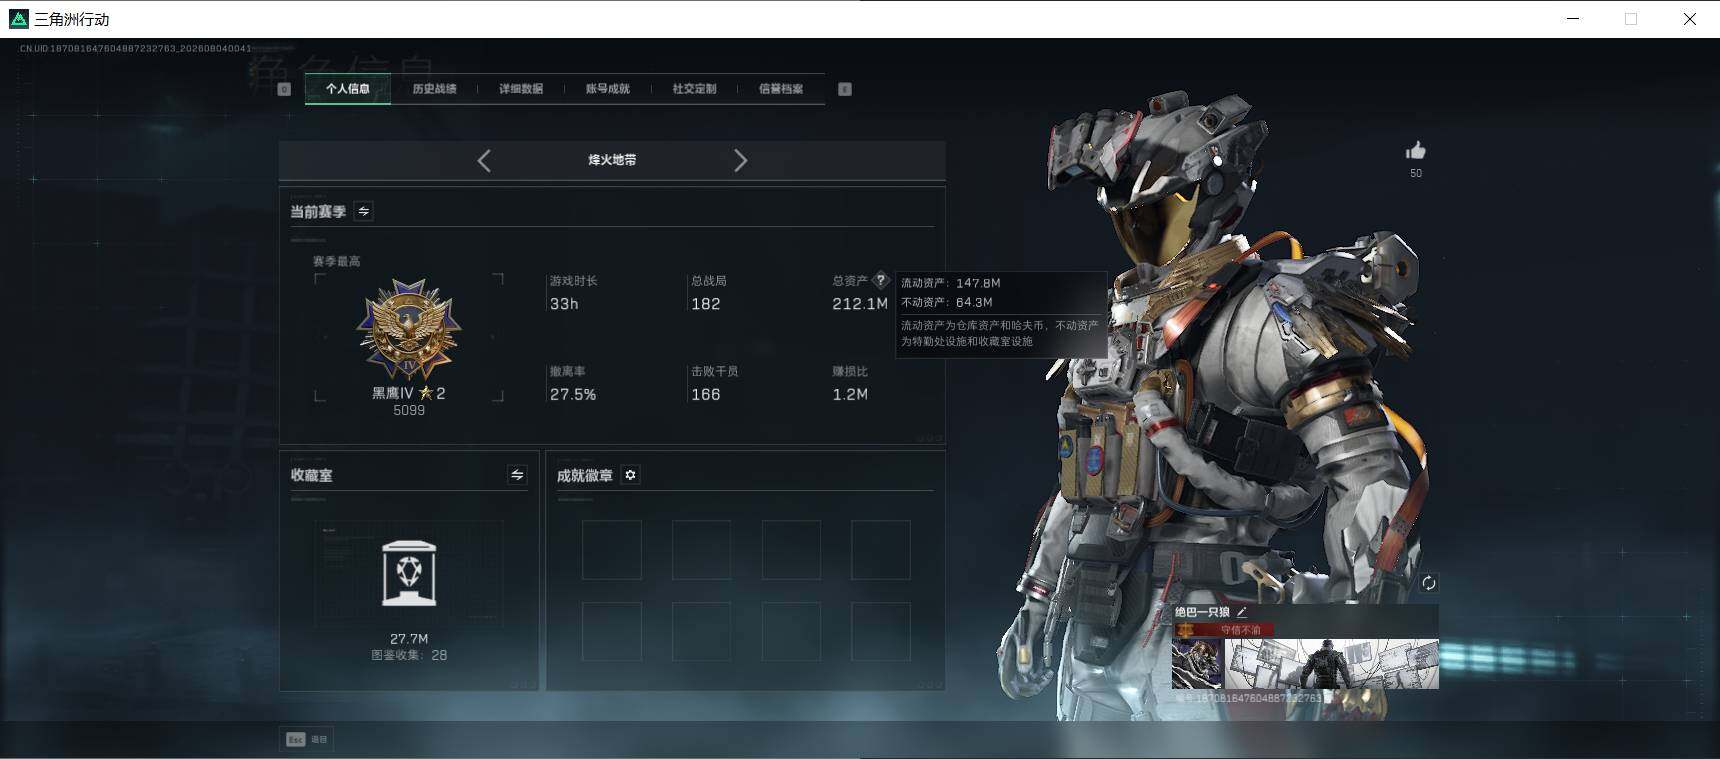
Task: Toggle the switch icon in 收藏室 panel
Action: point(517,475)
